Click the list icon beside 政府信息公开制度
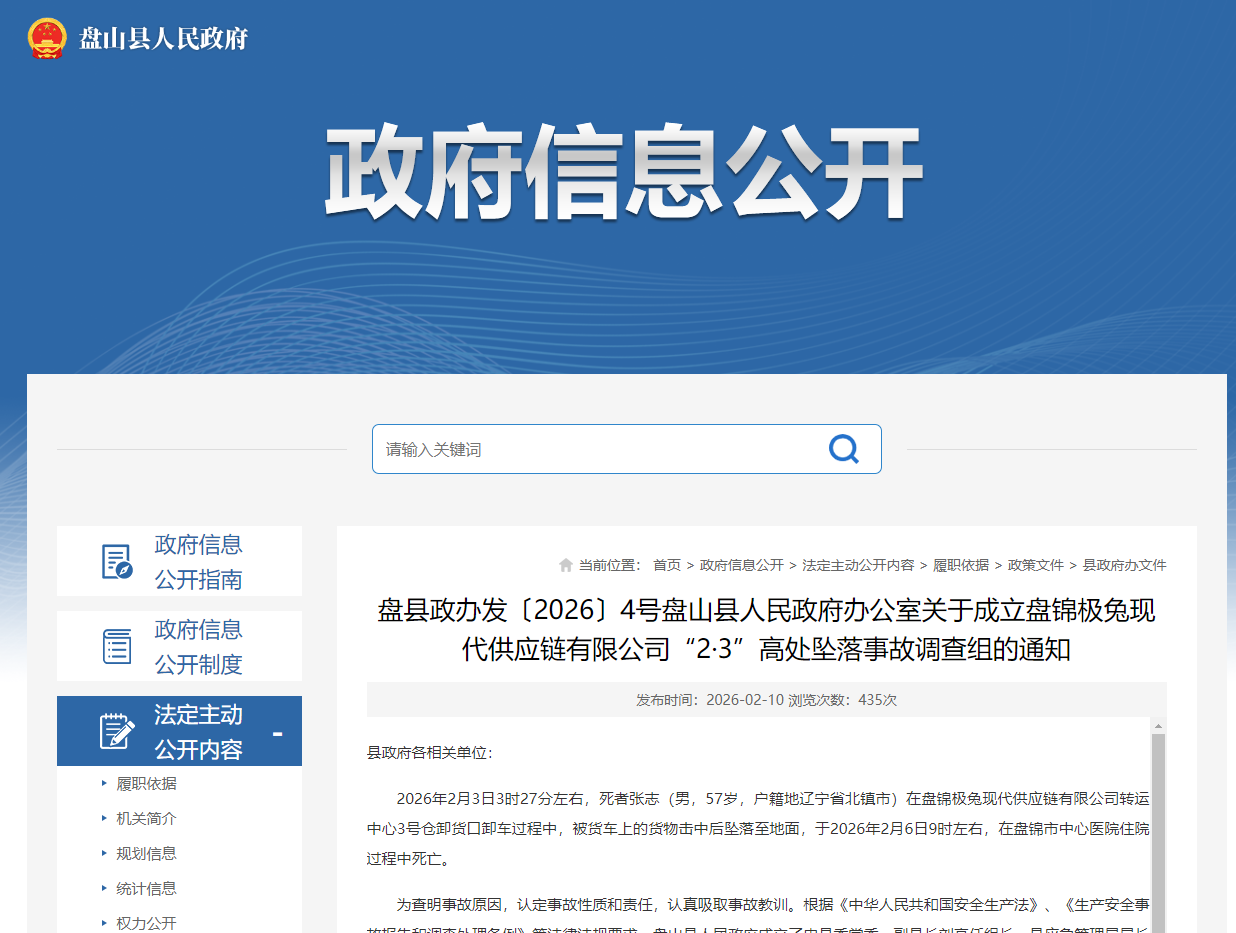The width and height of the screenshot is (1236, 933). coord(117,646)
